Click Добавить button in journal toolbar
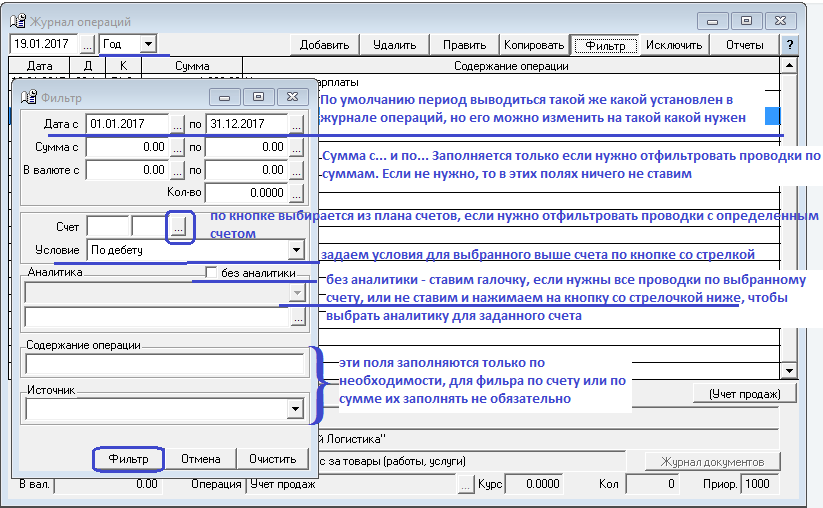Image resolution: width=823 pixels, height=508 pixels. pyautogui.click(x=324, y=45)
